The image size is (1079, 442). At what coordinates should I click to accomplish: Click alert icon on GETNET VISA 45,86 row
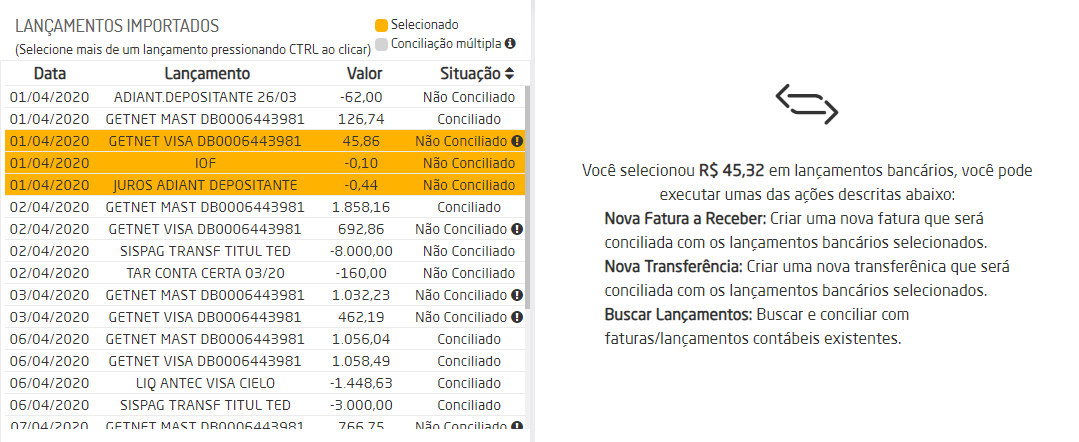pyautogui.click(x=517, y=141)
